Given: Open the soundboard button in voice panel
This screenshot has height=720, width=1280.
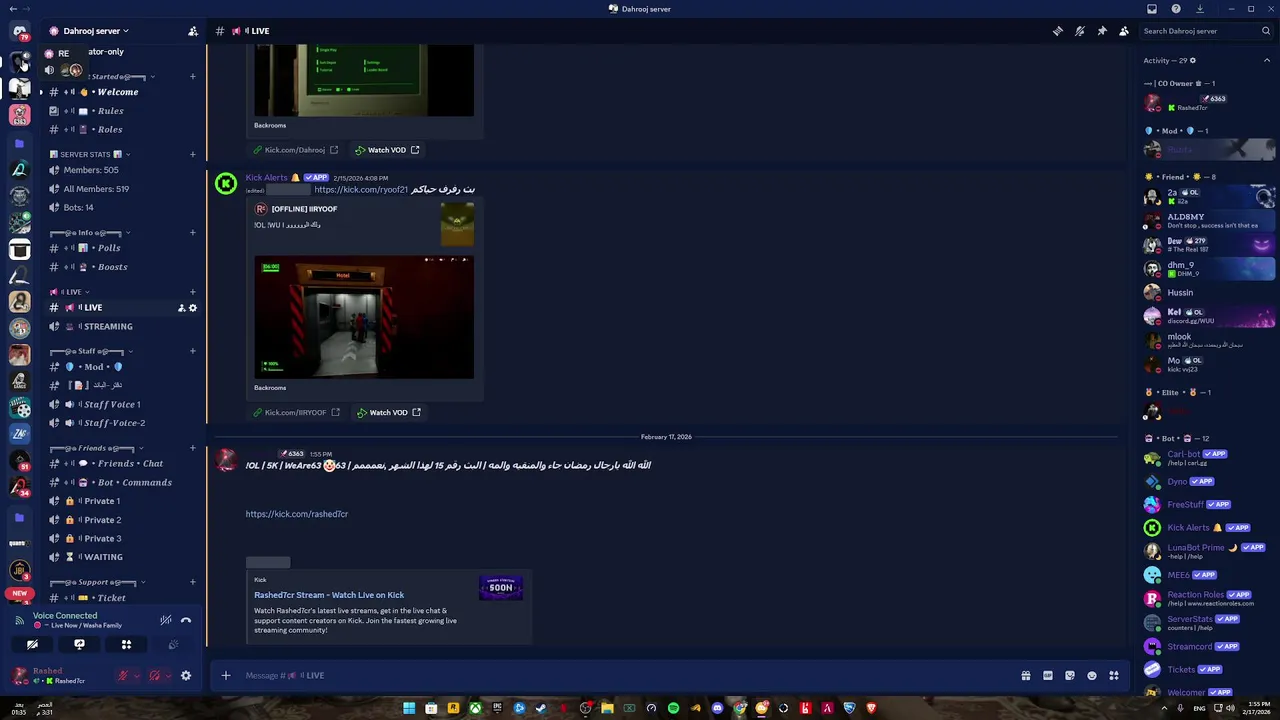Looking at the screenshot, I should click(173, 645).
